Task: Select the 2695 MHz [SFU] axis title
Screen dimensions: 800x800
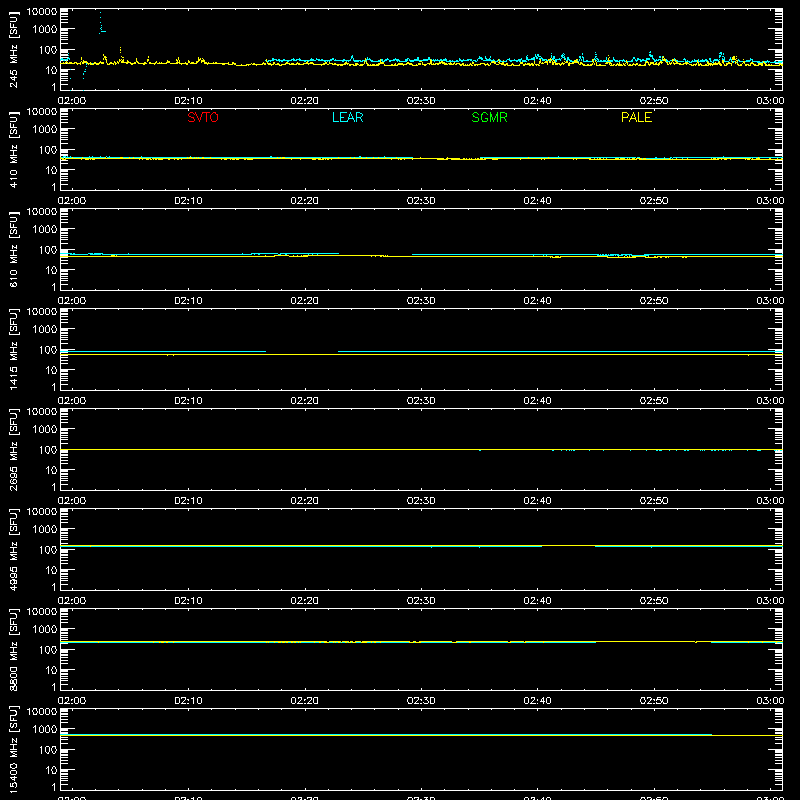Action: point(13,449)
